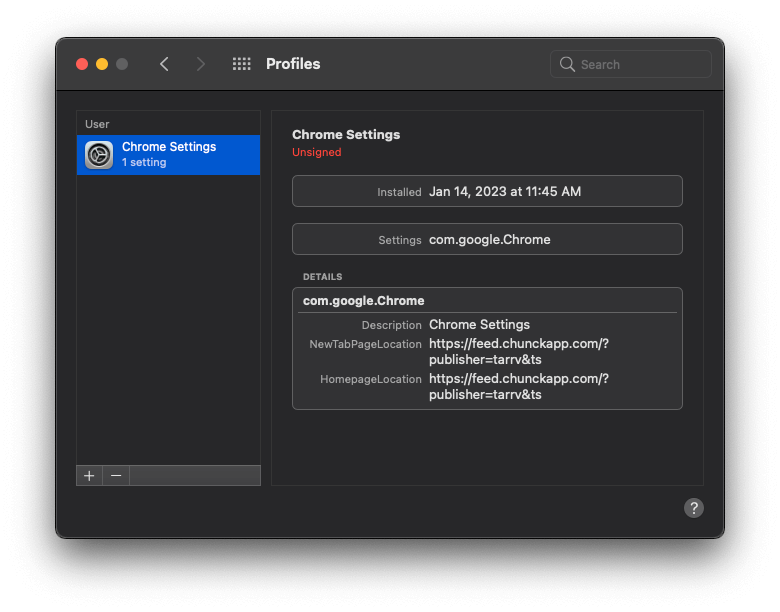The image size is (780, 612).
Task: Click the Description label in details
Action: pos(391,325)
